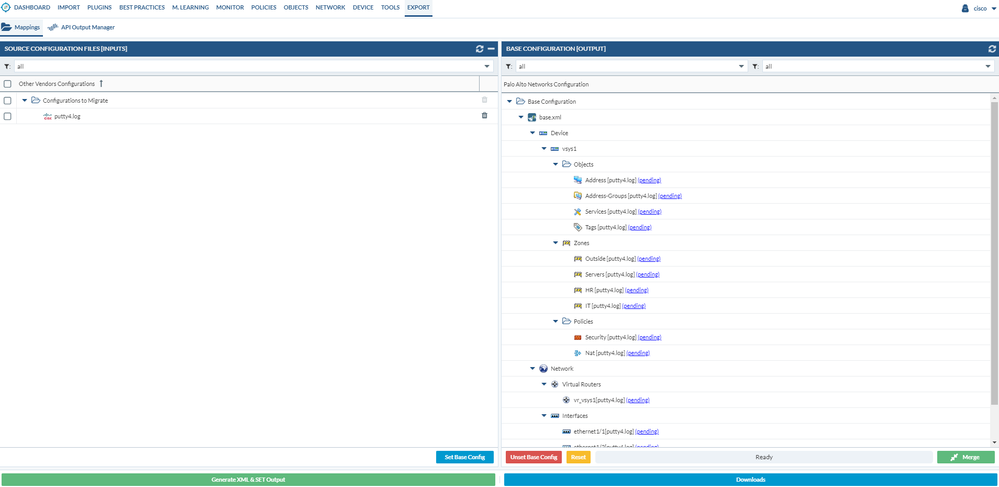
Task: Click the vr_vsys1 virtual router icon
Action: (566, 400)
